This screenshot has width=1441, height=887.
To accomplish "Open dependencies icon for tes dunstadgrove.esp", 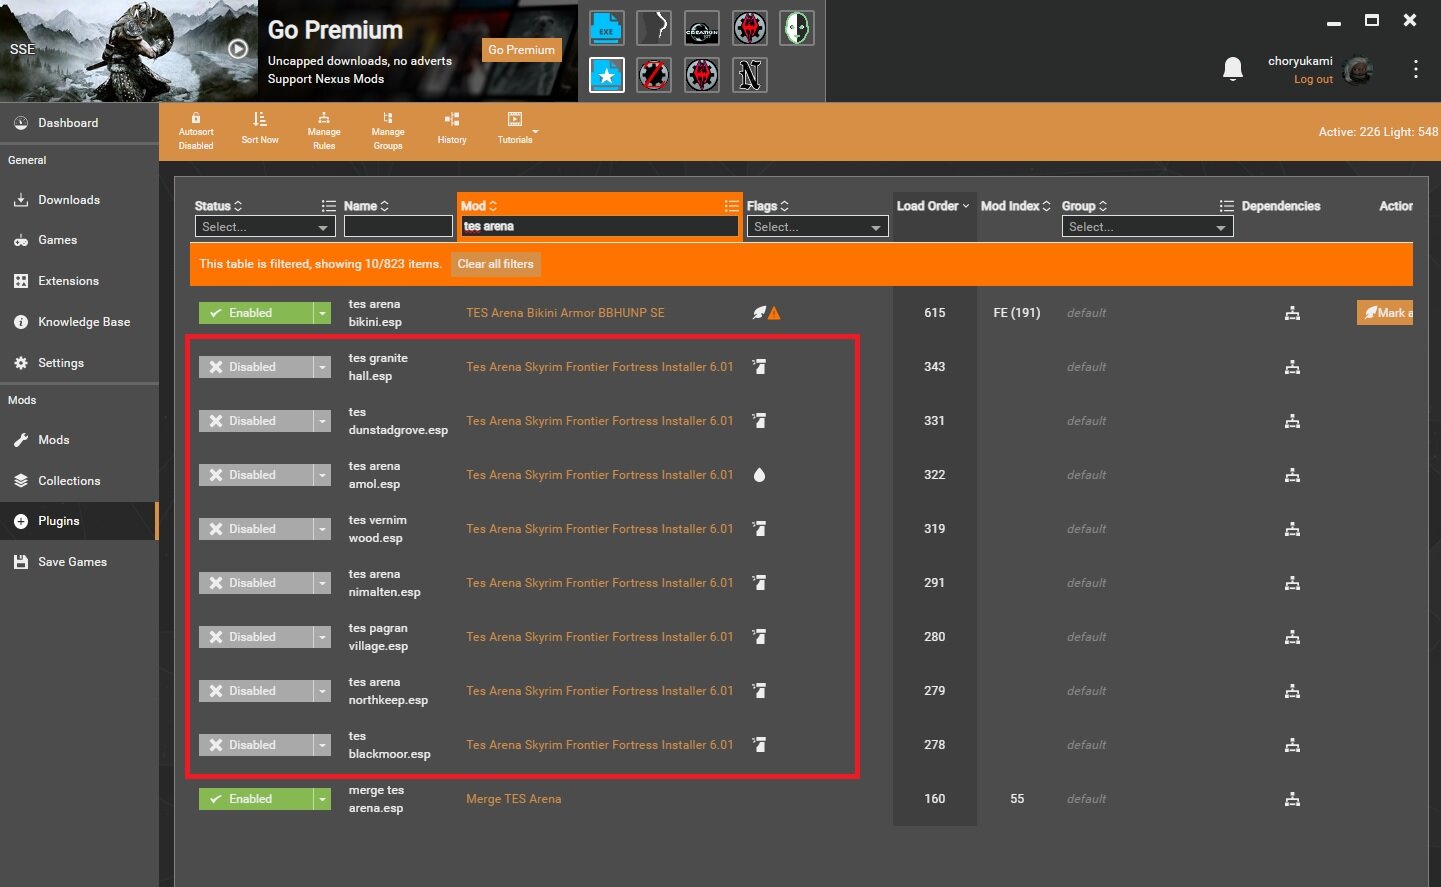I will (x=1292, y=421).
